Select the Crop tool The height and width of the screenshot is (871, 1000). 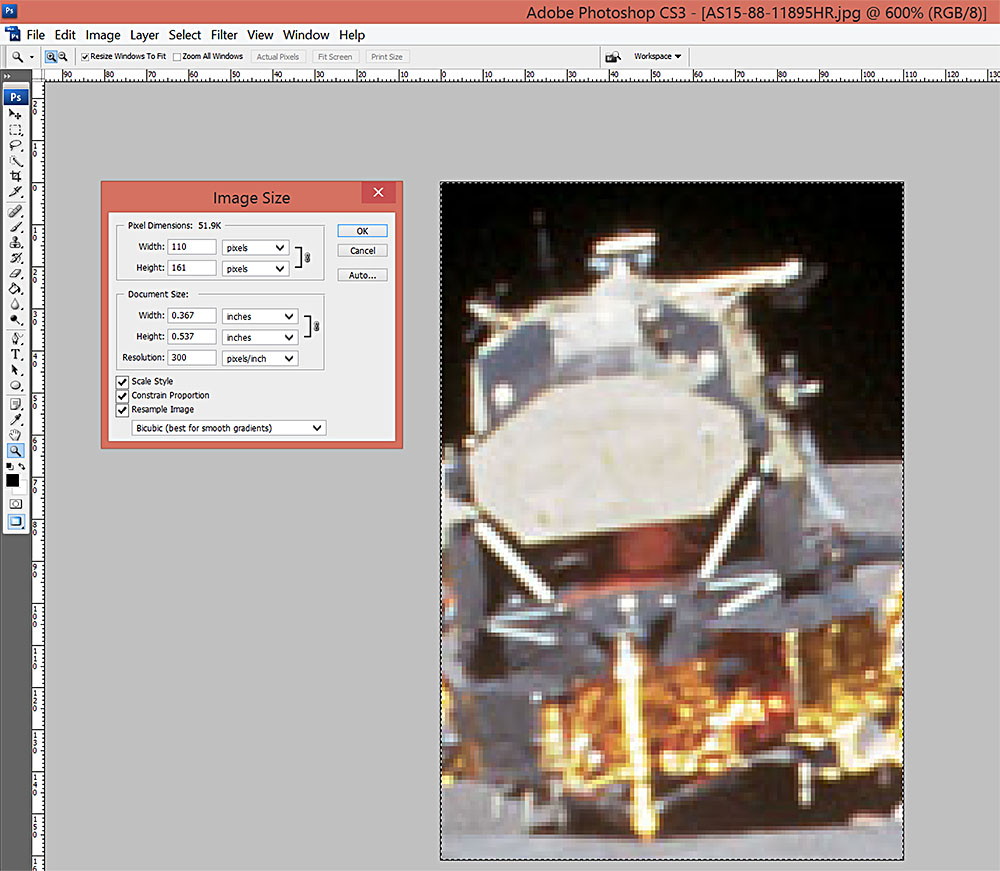coord(15,176)
